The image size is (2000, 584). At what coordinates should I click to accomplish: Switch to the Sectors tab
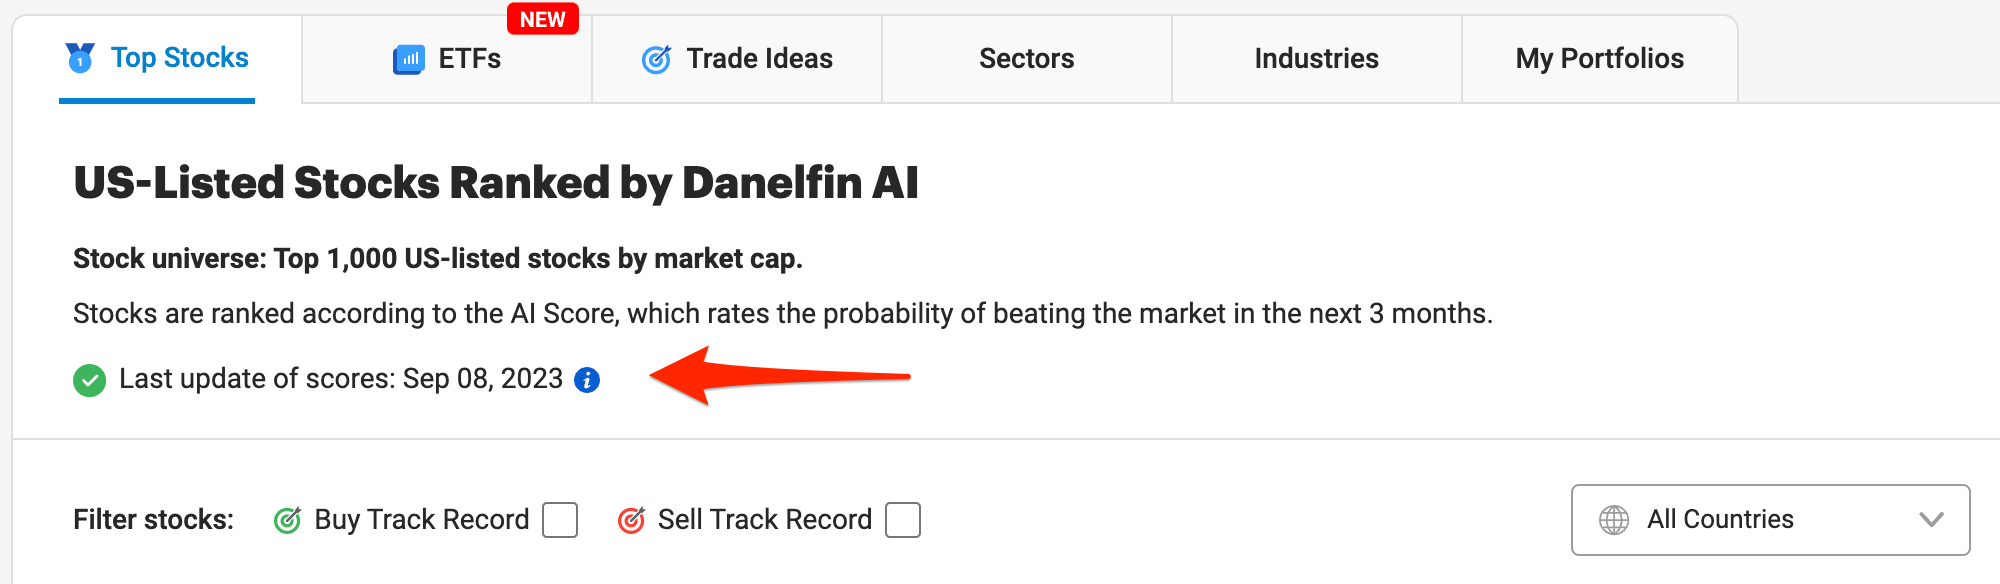(x=1026, y=59)
